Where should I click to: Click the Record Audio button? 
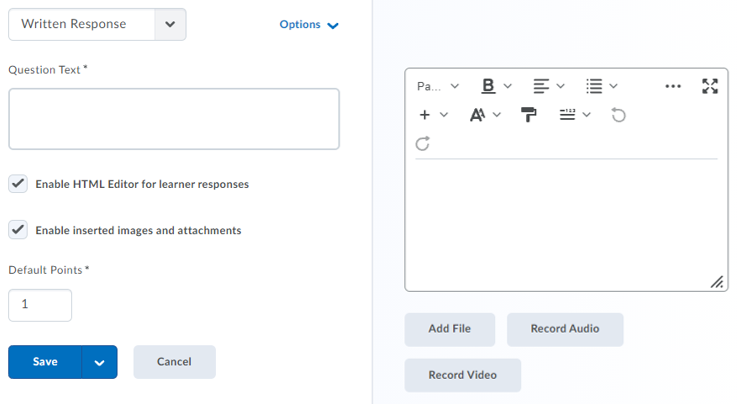coord(565,329)
